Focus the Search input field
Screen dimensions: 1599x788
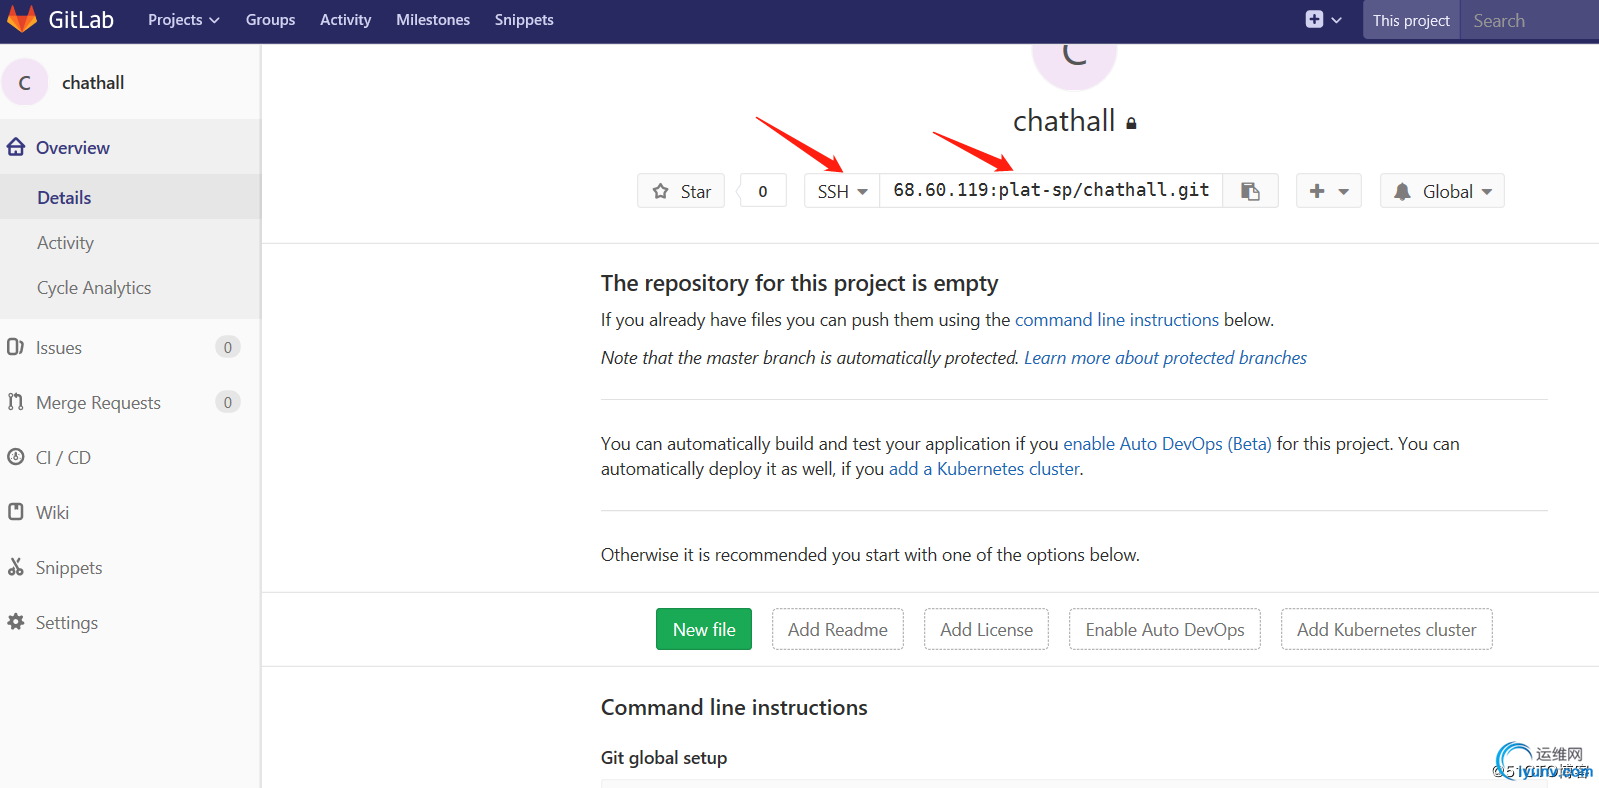click(x=1530, y=20)
